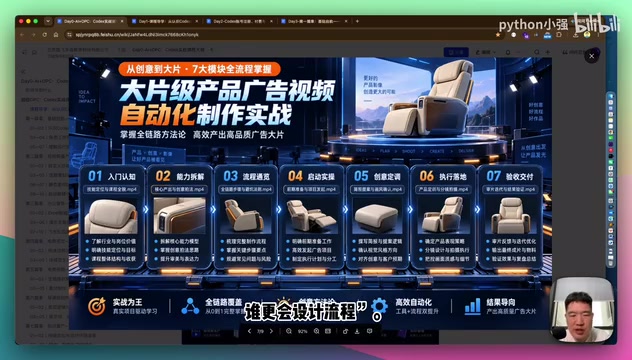Close the Day0 browser tab

pos(122,21)
